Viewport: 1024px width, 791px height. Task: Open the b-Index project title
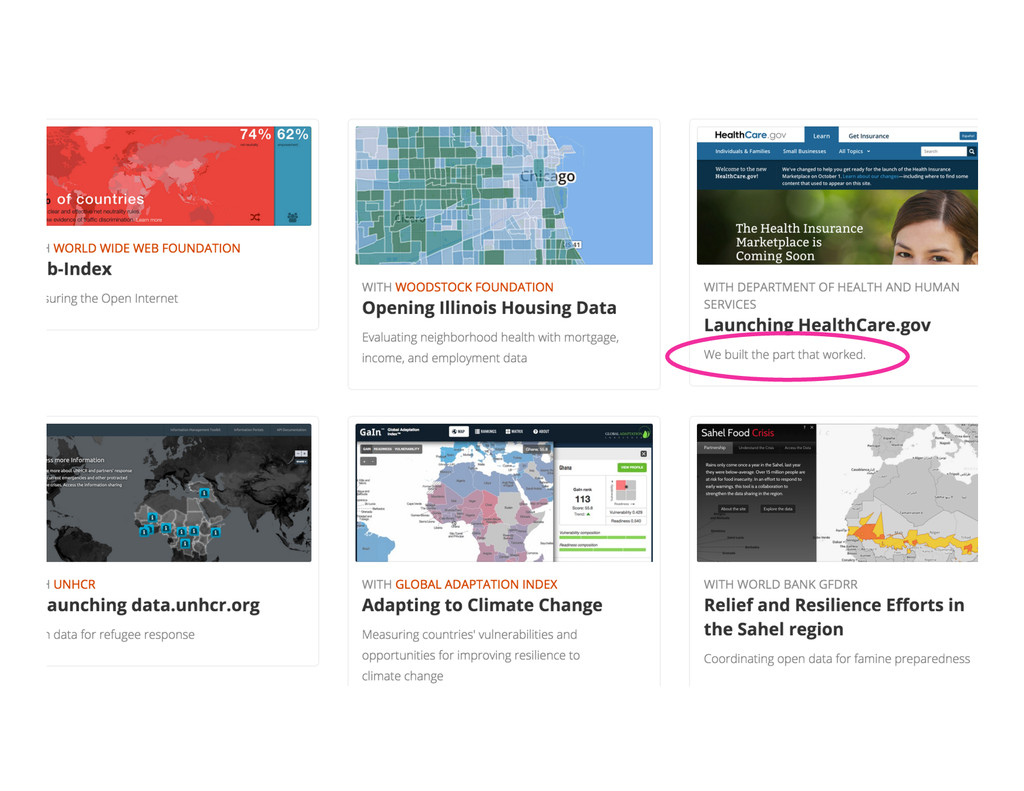point(79,268)
